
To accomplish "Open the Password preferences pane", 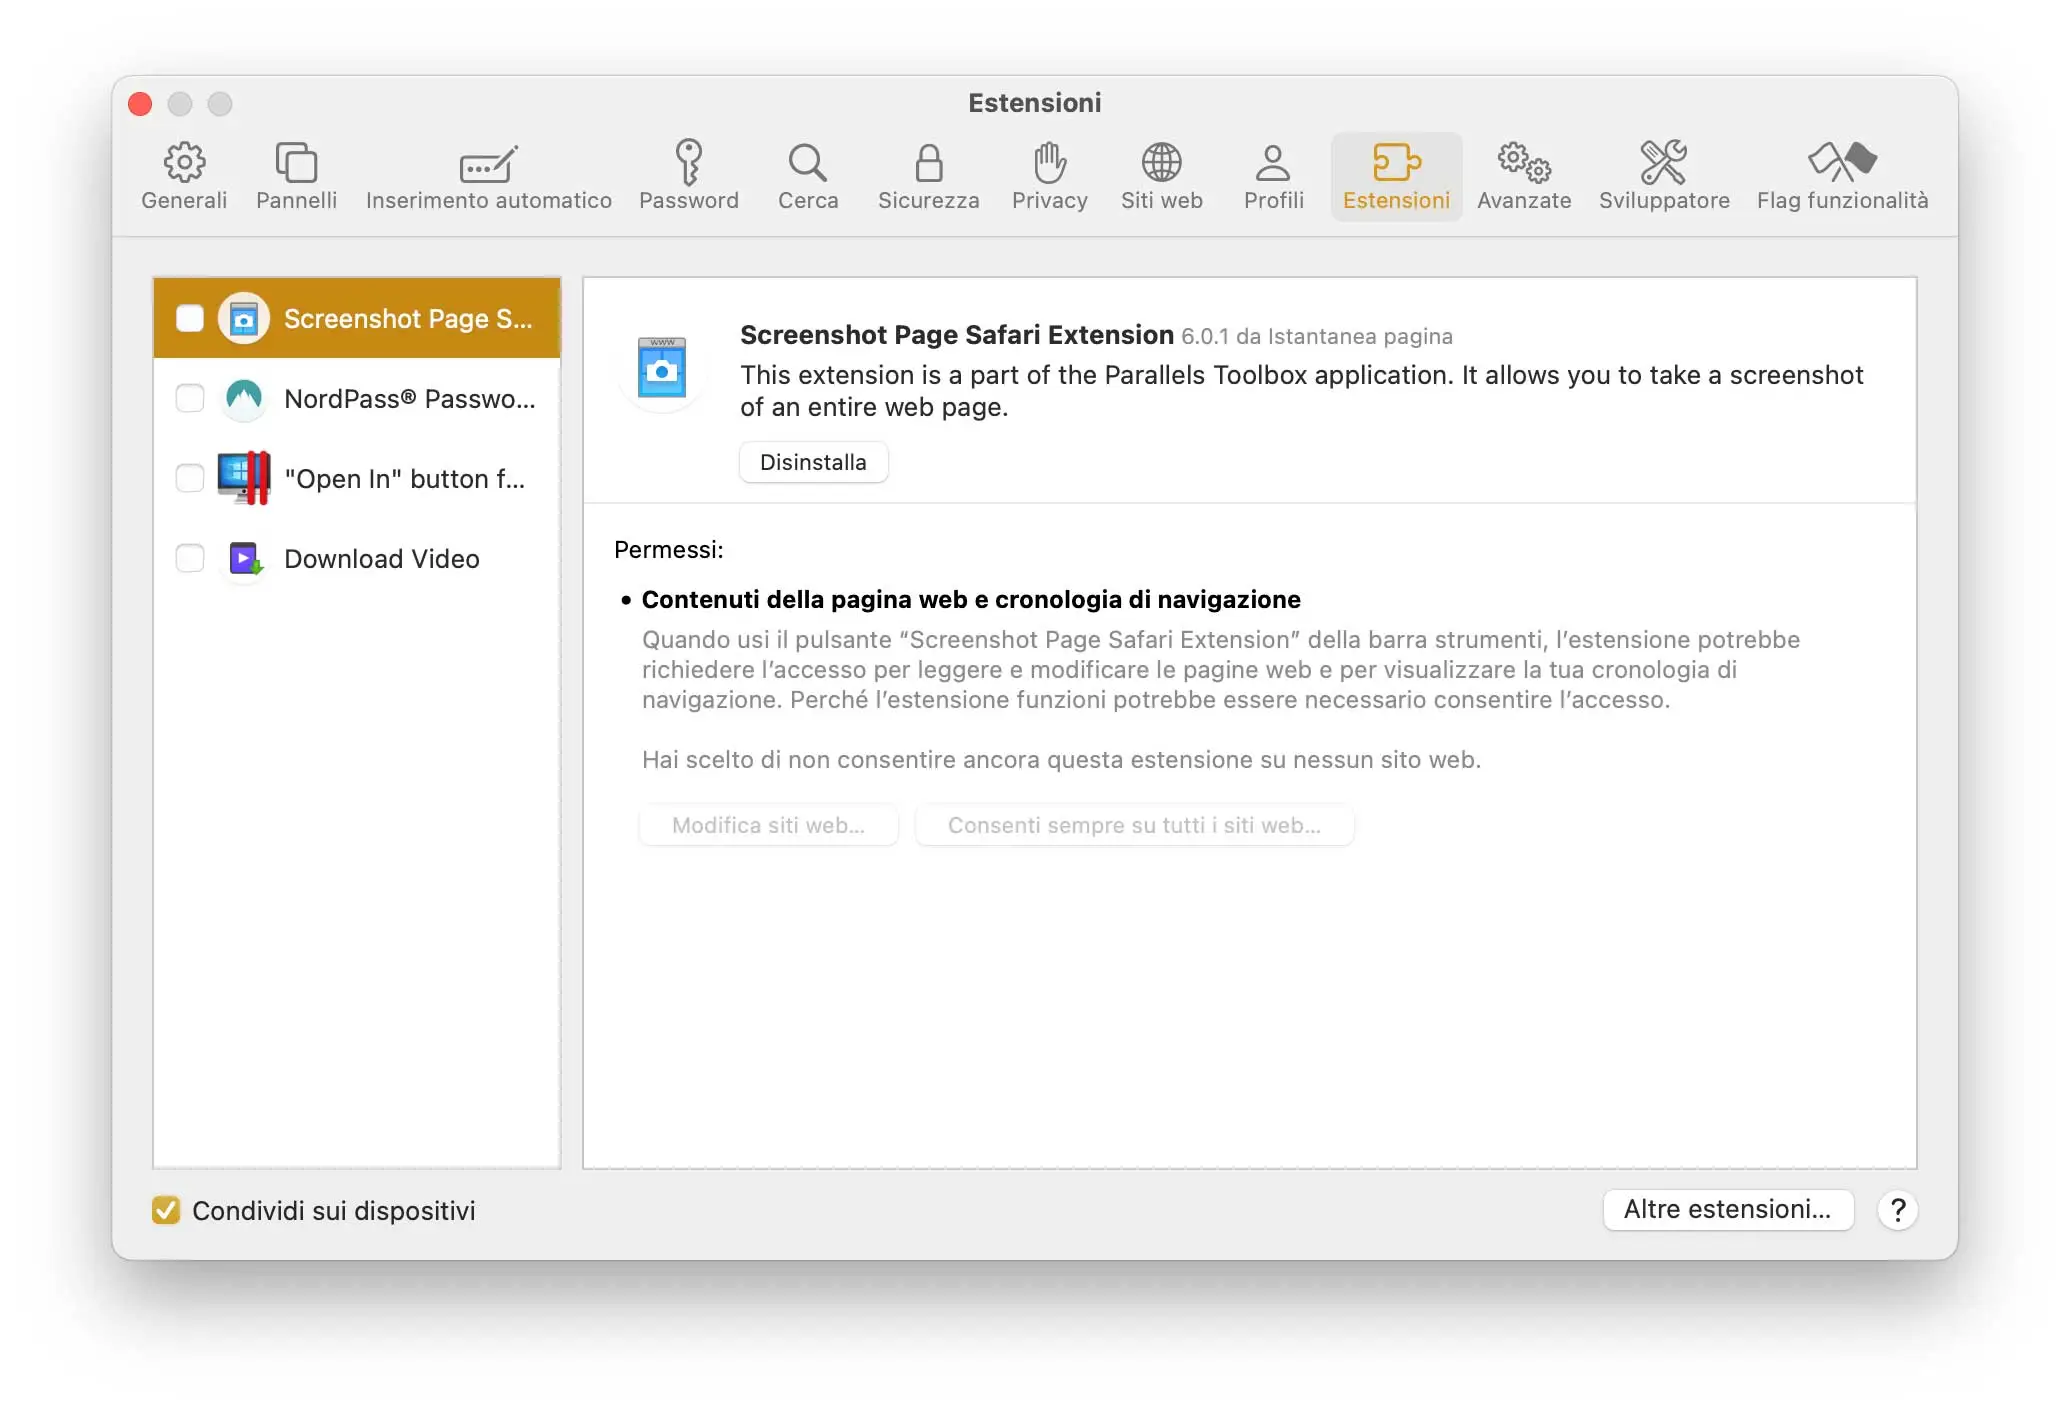I will [x=689, y=176].
